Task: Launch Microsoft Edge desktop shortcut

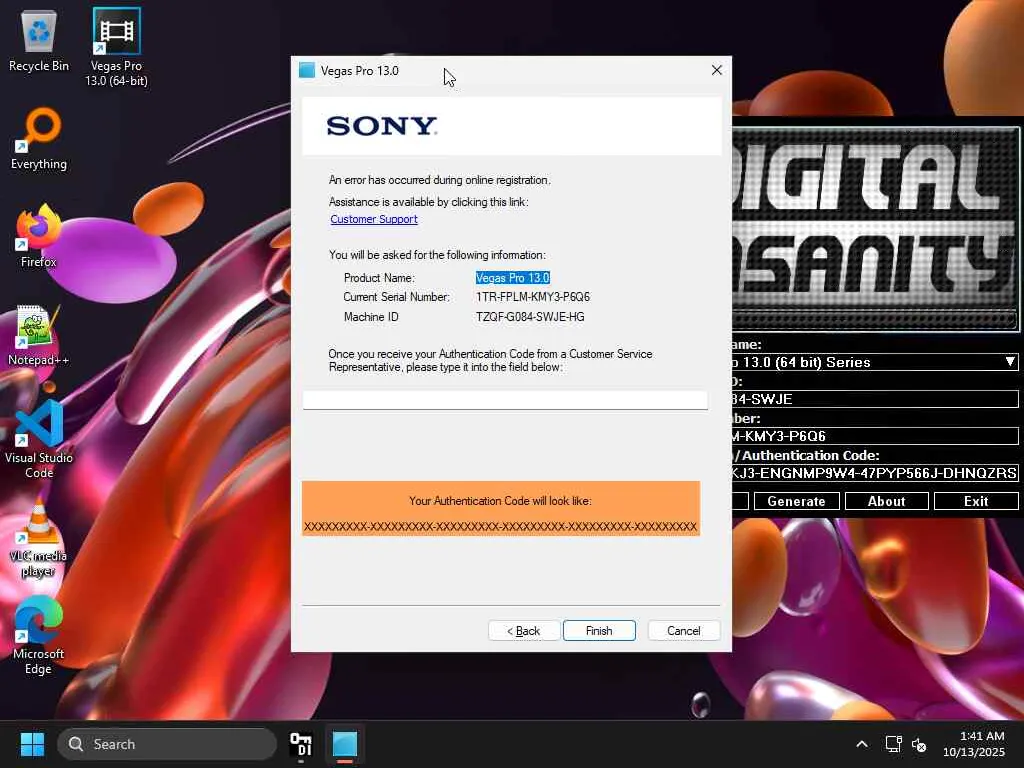Action: click(39, 635)
